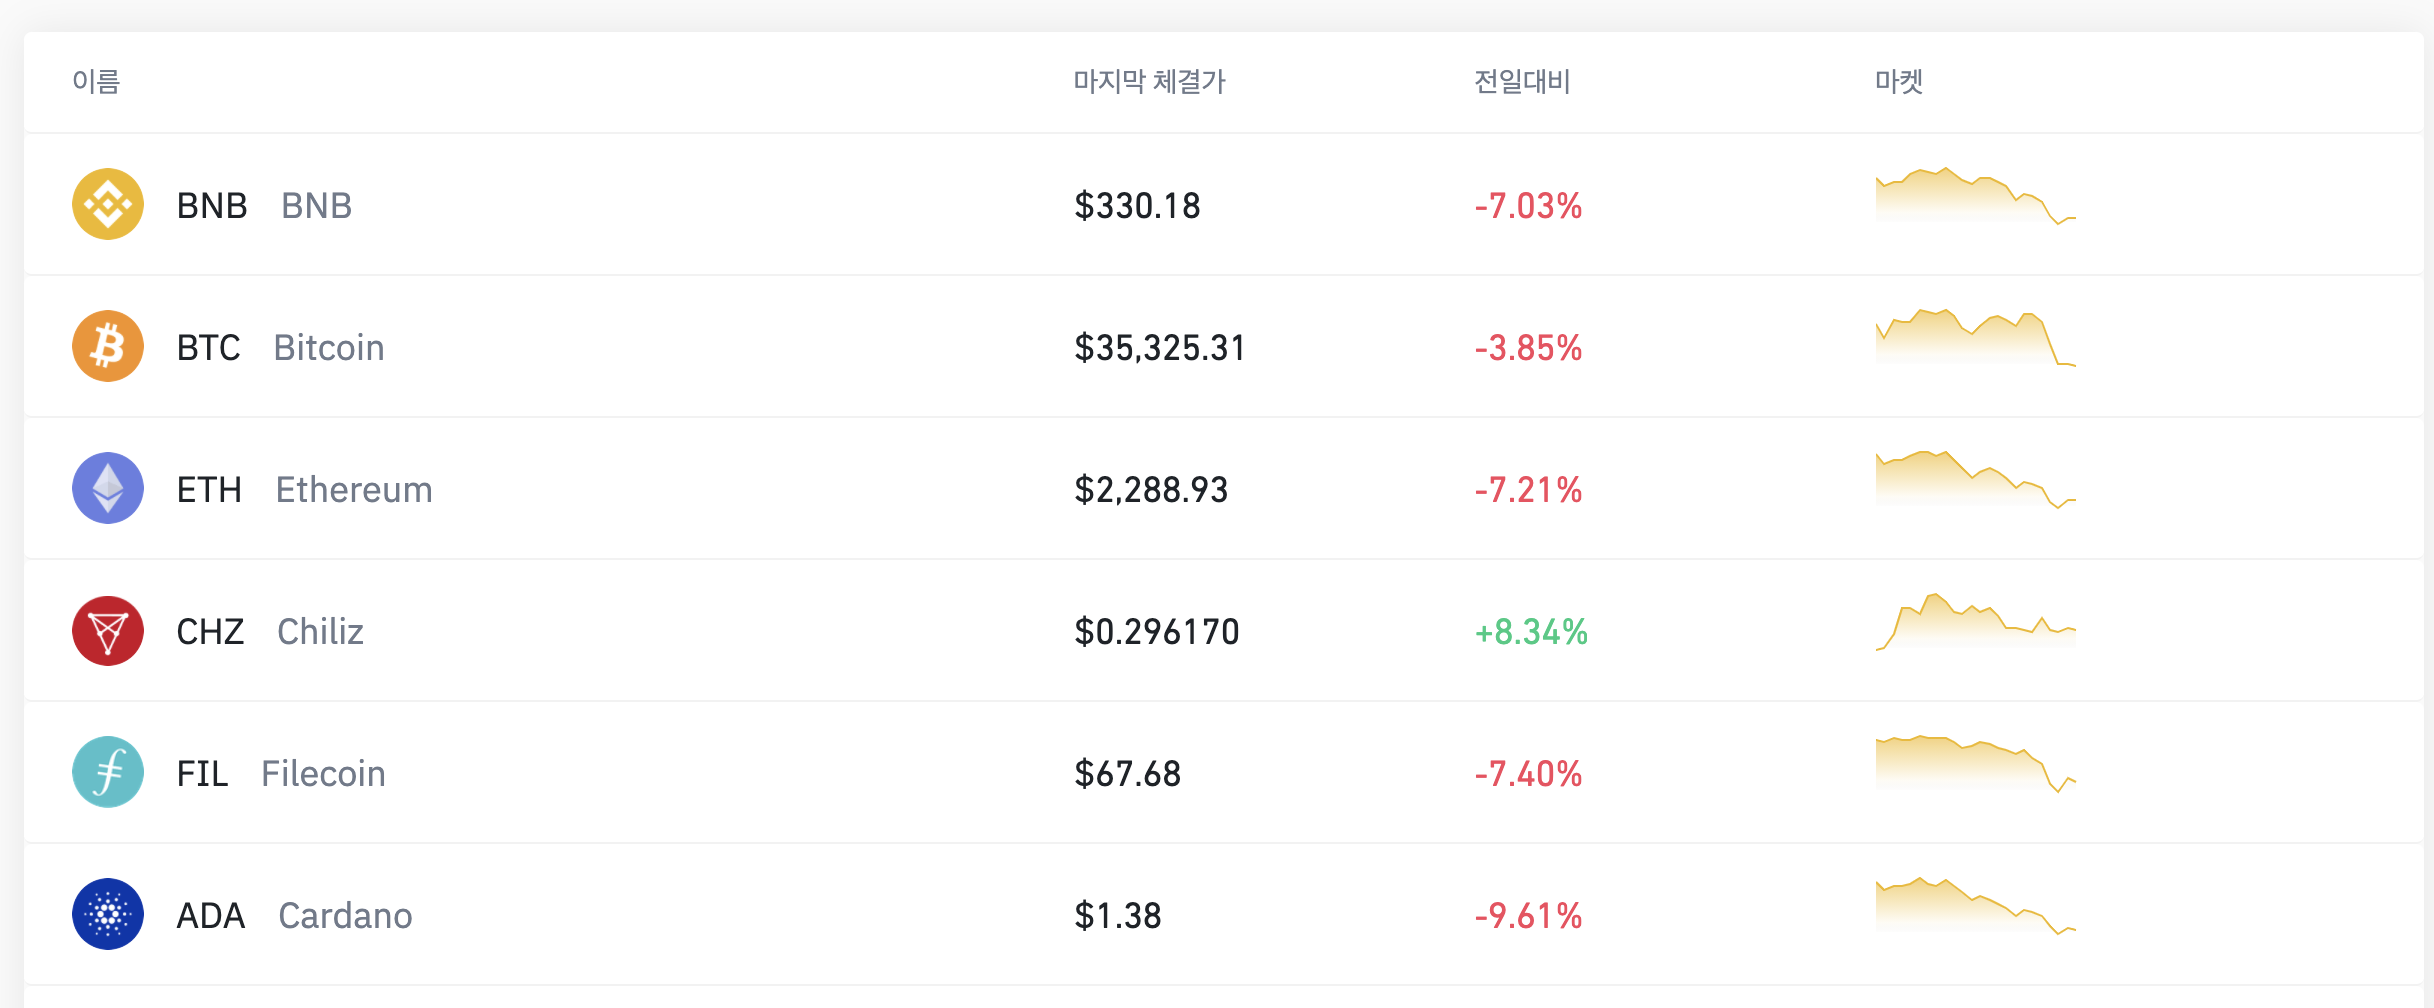Click the 전일대비 column header
The height and width of the screenshot is (1008, 2434).
(1522, 81)
